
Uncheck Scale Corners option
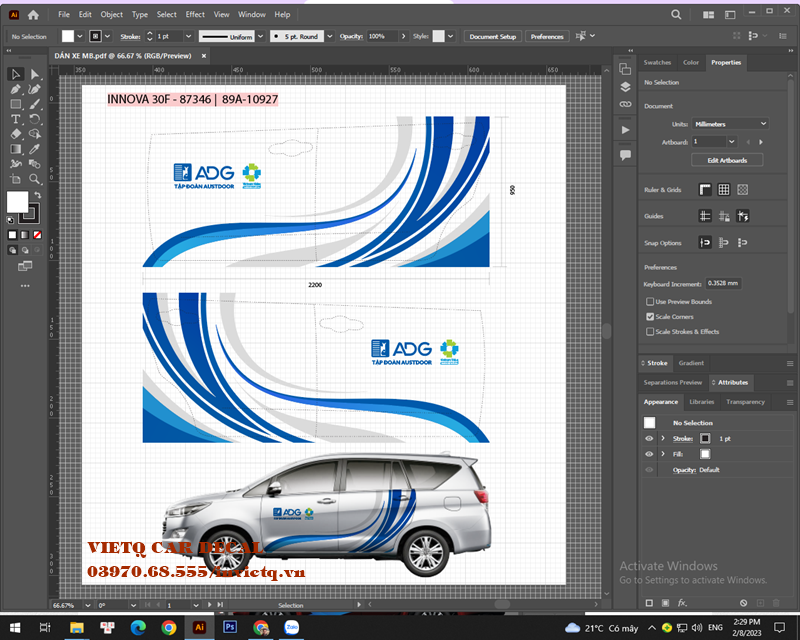650,316
